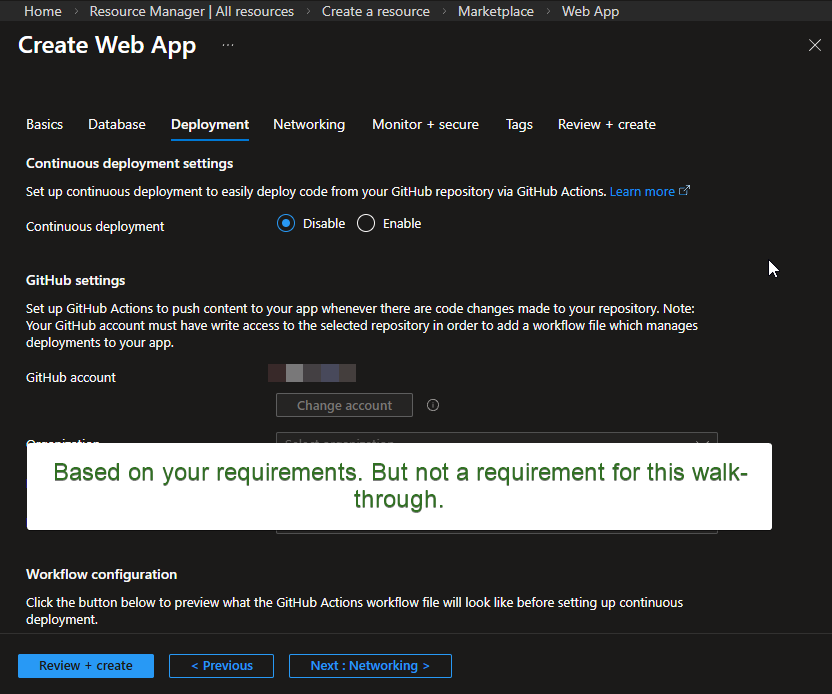Click the Next : Networking button
Viewport: 832px width, 694px height.
[370, 666]
